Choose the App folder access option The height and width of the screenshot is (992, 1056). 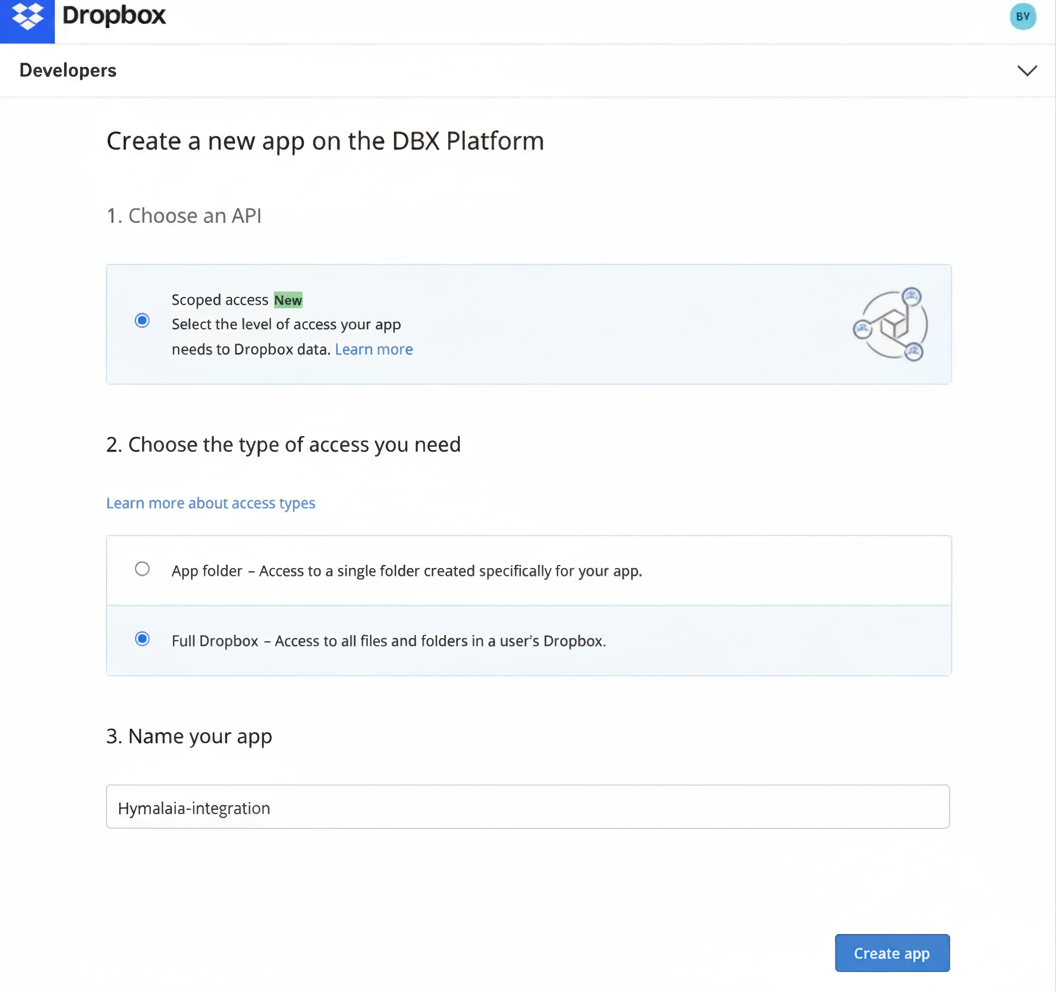142,568
